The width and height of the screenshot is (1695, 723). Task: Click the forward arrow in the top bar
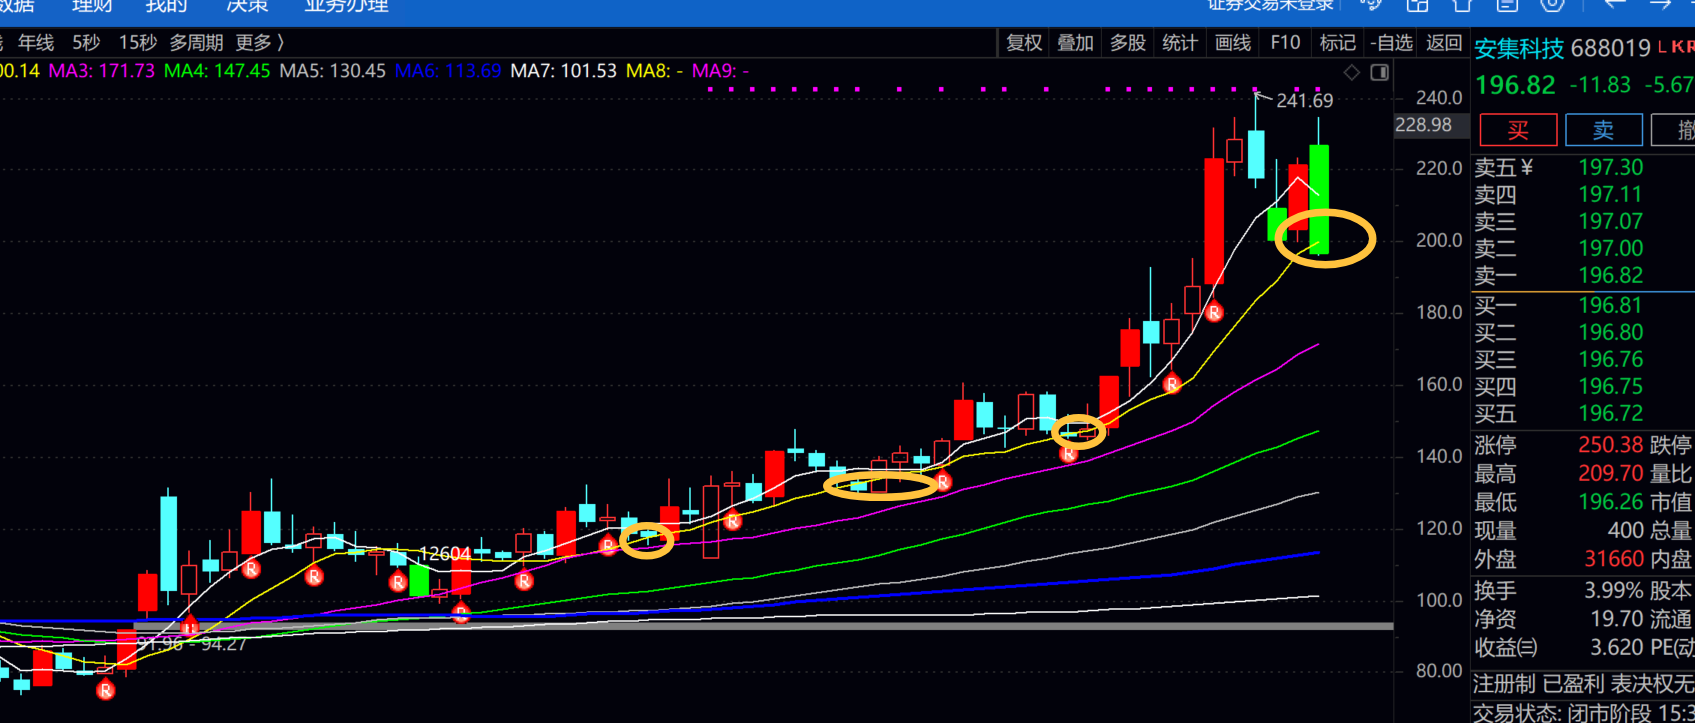(1660, 5)
